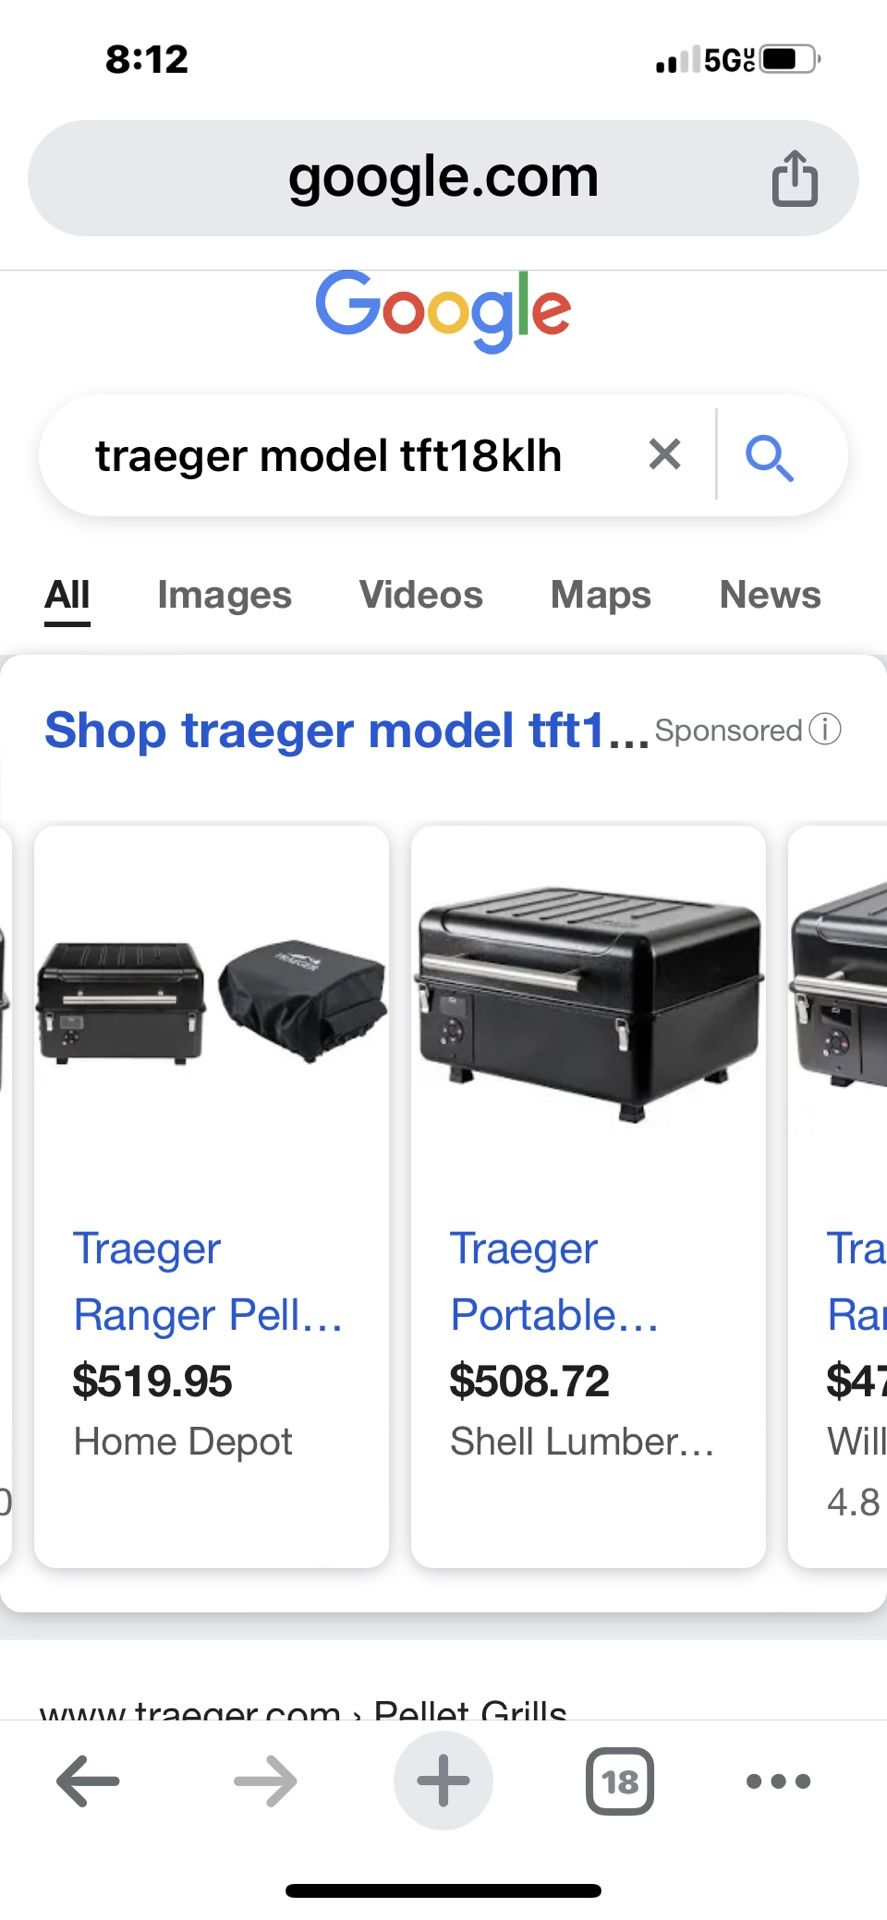Open Traeger Portable $508.72 listing
The width and height of the screenshot is (887, 1920).
pos(588,1196)
